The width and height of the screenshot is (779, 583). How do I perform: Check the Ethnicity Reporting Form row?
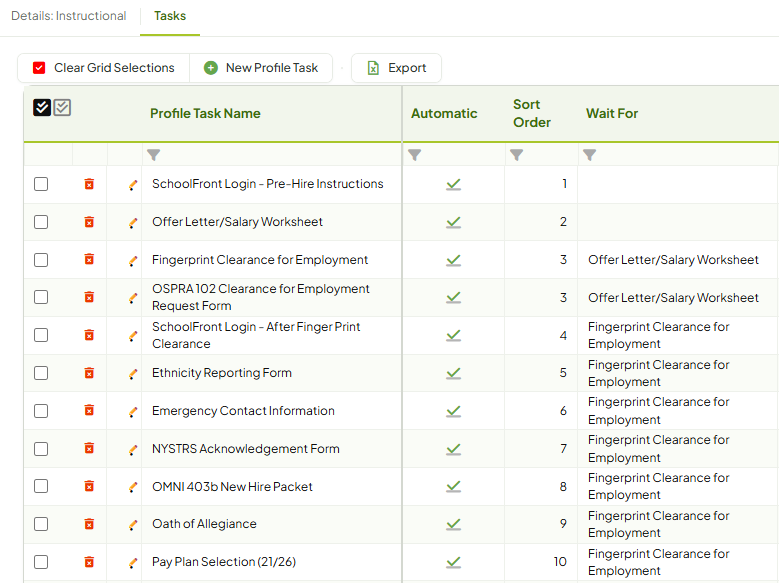(x=41, y=373)
